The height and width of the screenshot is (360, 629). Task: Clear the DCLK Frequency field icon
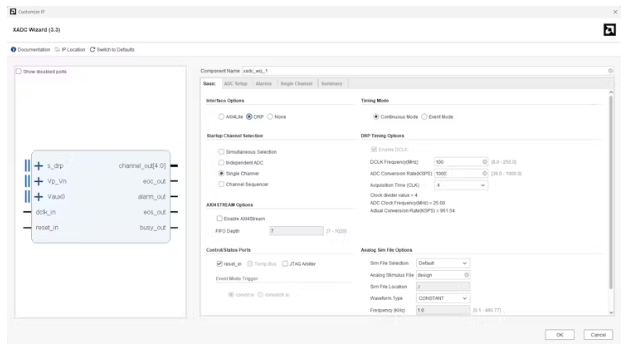click(485, 162)
